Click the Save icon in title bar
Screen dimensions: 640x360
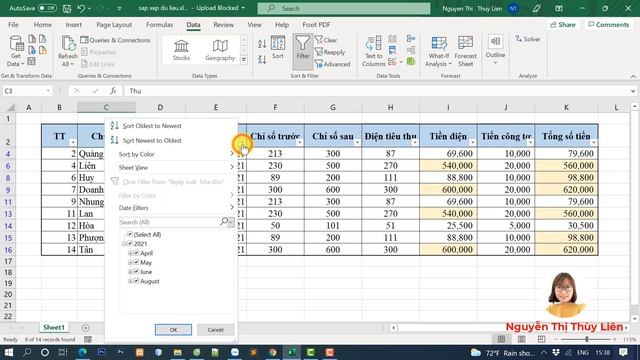tap(67, 8)
